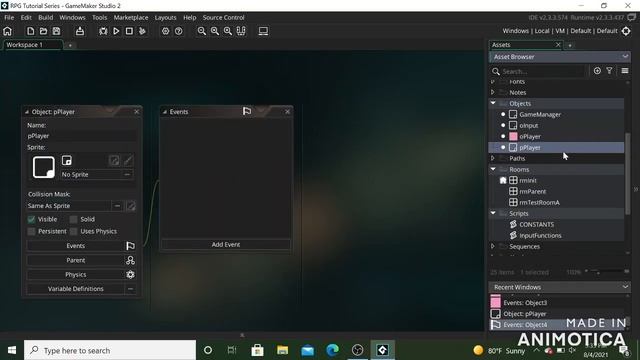The width and height of the screenshot is (640, 360).
Task: Open a project using folder icon
Action: (43, 31)
